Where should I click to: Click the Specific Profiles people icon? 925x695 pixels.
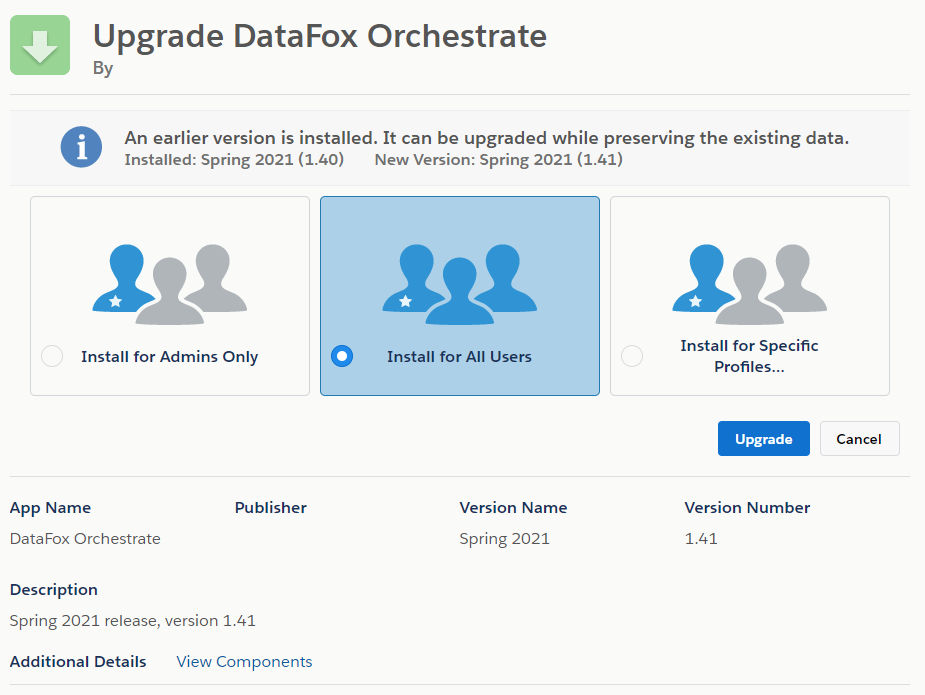tap(750, 283)
